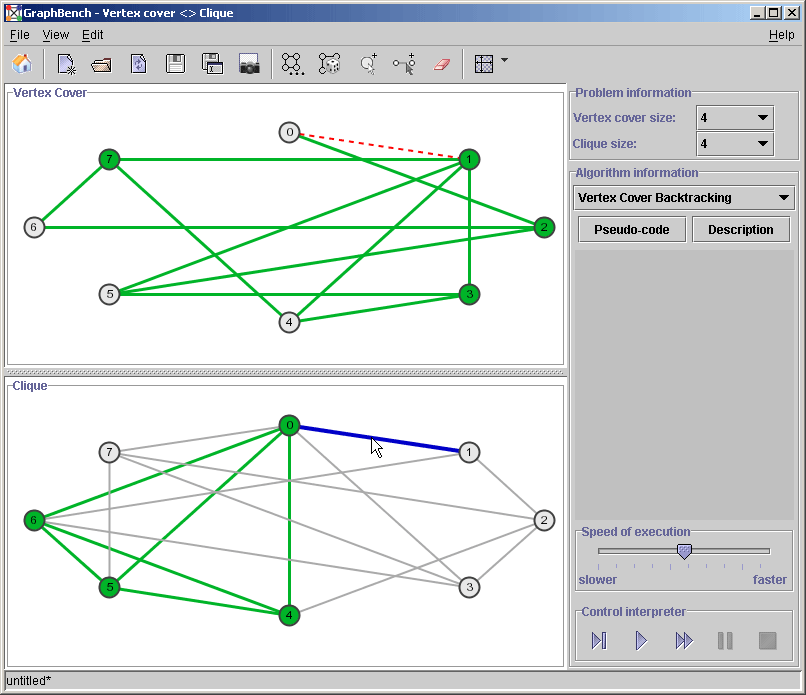The height and width of the screenshot is (695, 806).
Task: Open the Edit menu
Action: (93, 35)
